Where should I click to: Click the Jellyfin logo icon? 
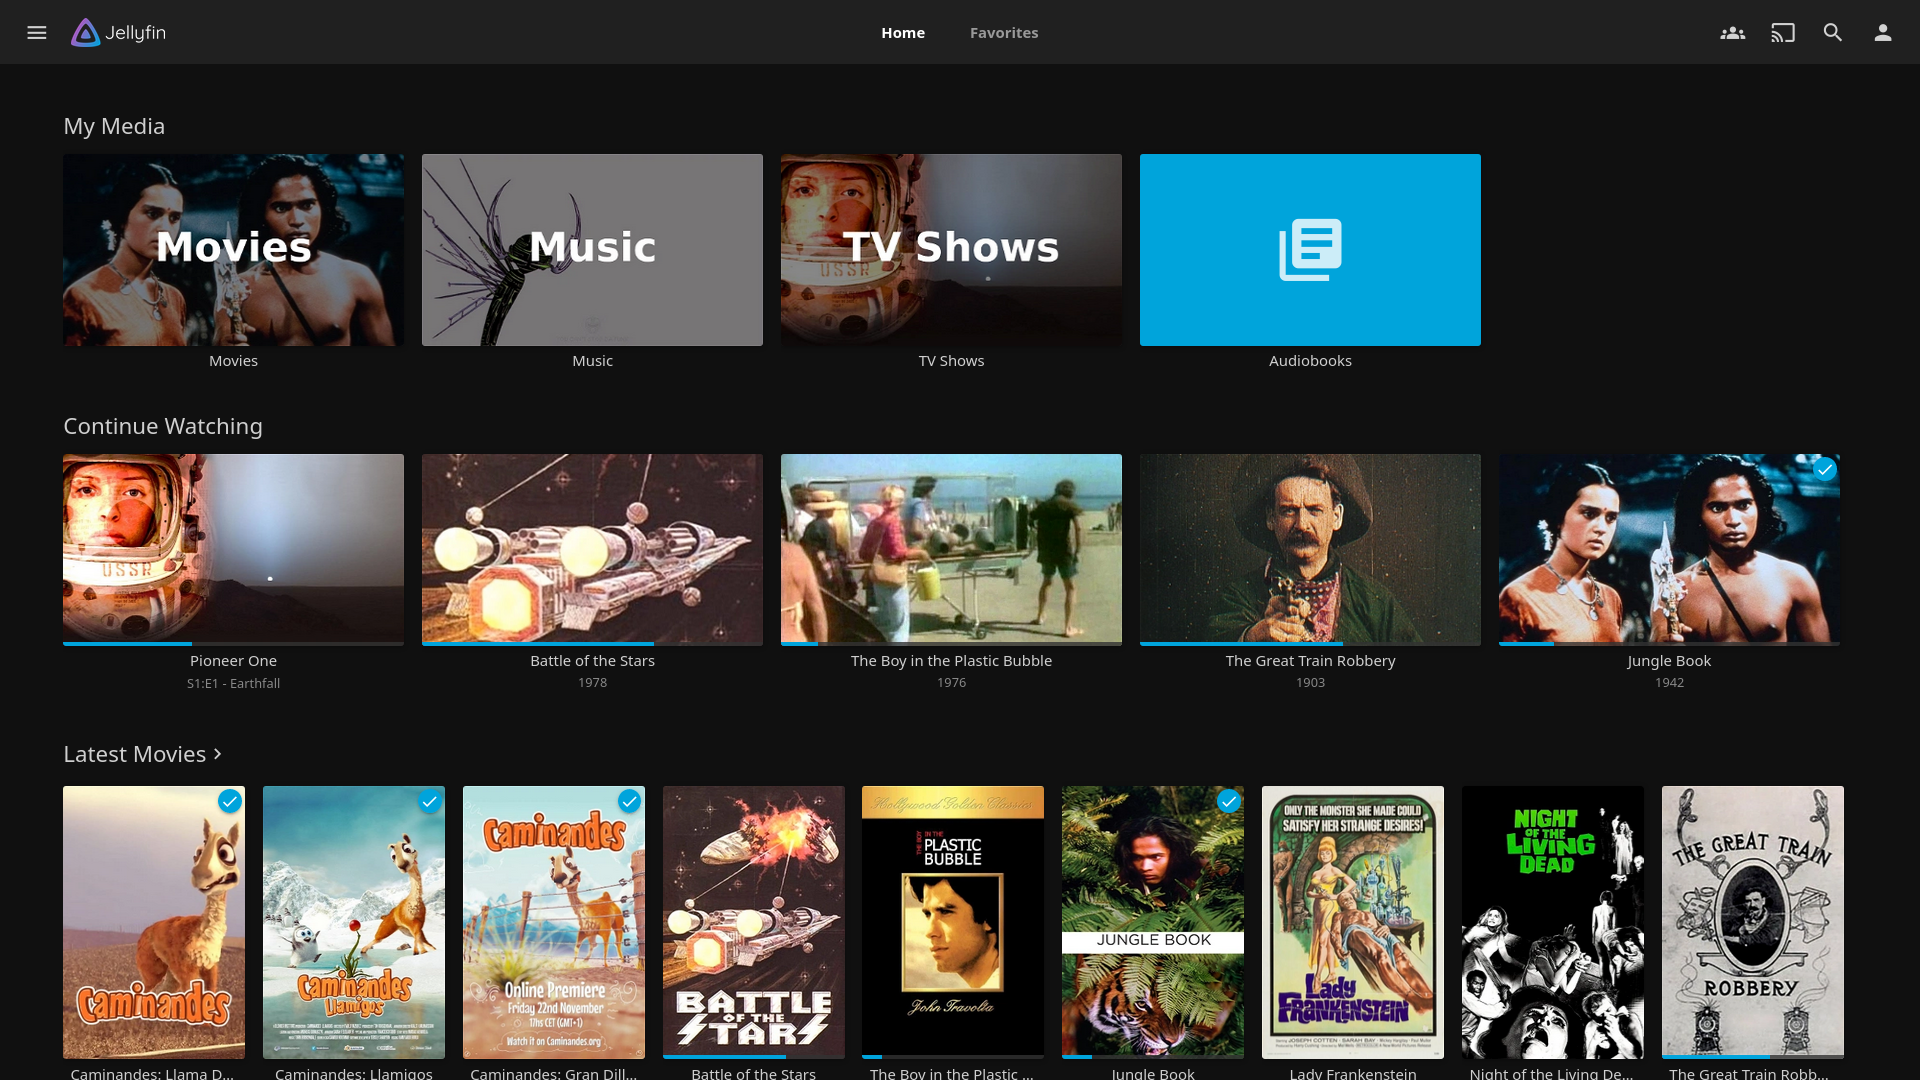[84, 32]
